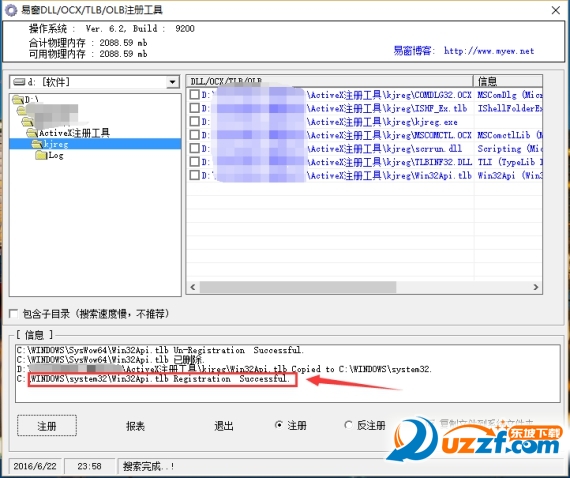Open the myew.net blog link
The height and width of the screenshot is (478, 570).
pyautogui.click(x=489, y=51)
